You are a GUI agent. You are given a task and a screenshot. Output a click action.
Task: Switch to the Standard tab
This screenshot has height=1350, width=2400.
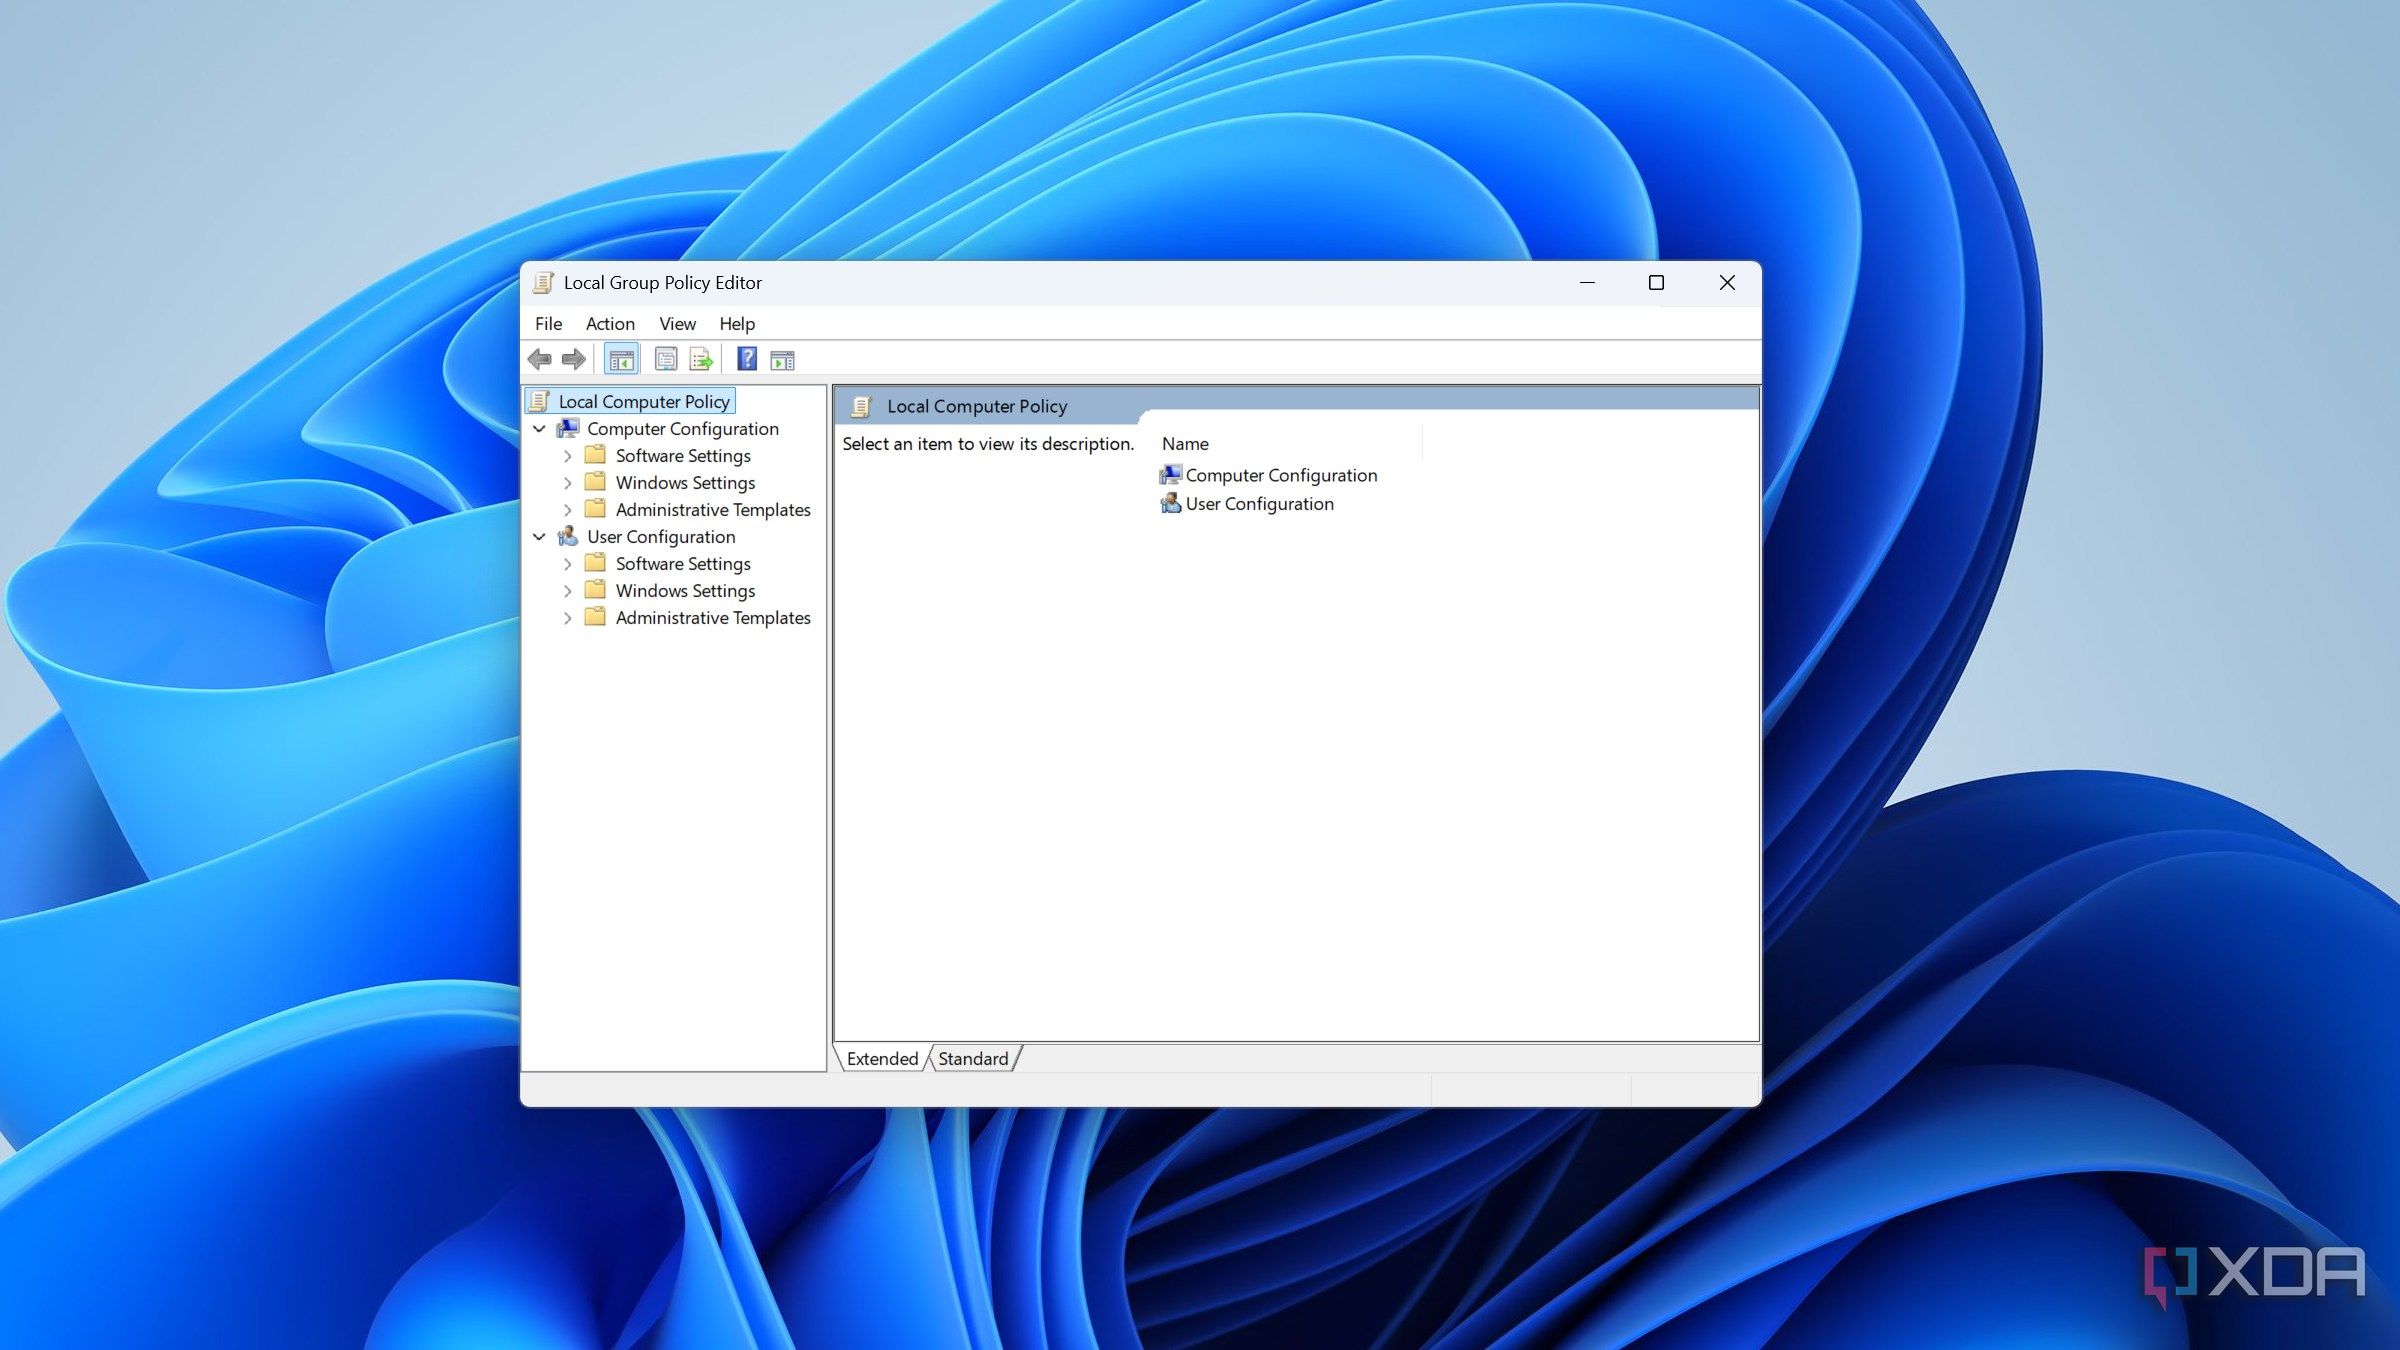[973, 1058]
